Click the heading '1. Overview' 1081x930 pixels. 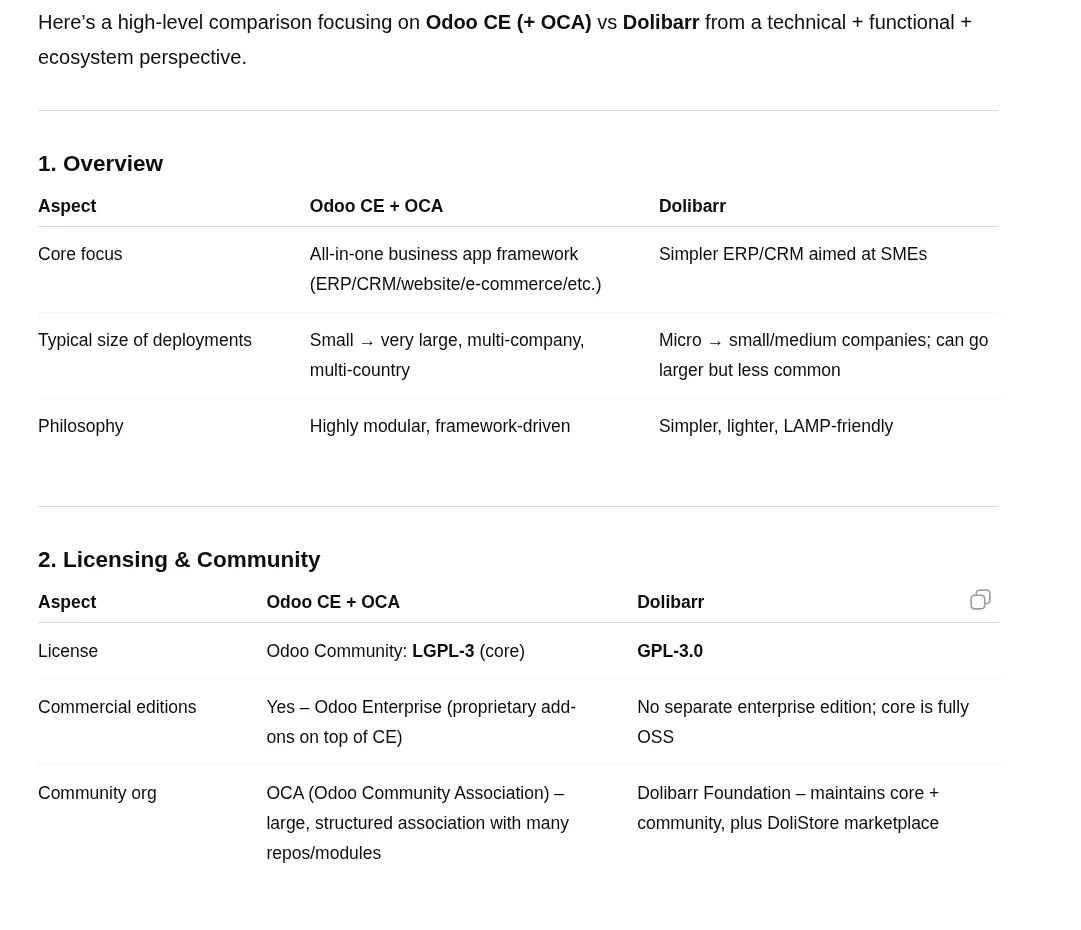click(x=100, y=163)
